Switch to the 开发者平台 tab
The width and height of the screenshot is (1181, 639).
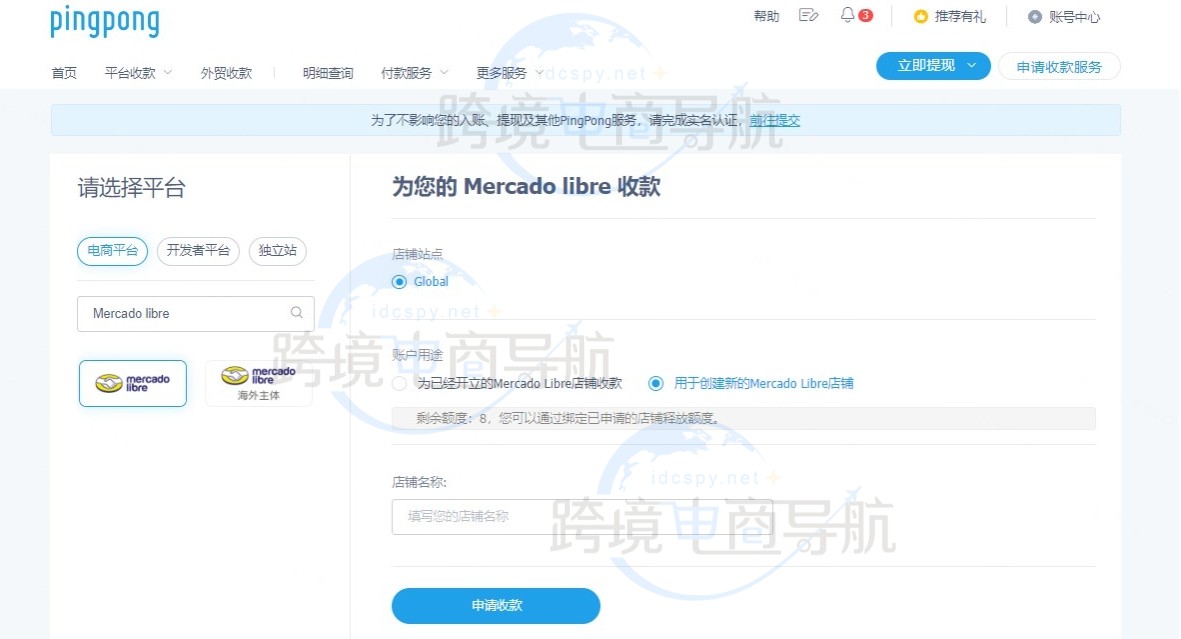[x=198, y=251]
